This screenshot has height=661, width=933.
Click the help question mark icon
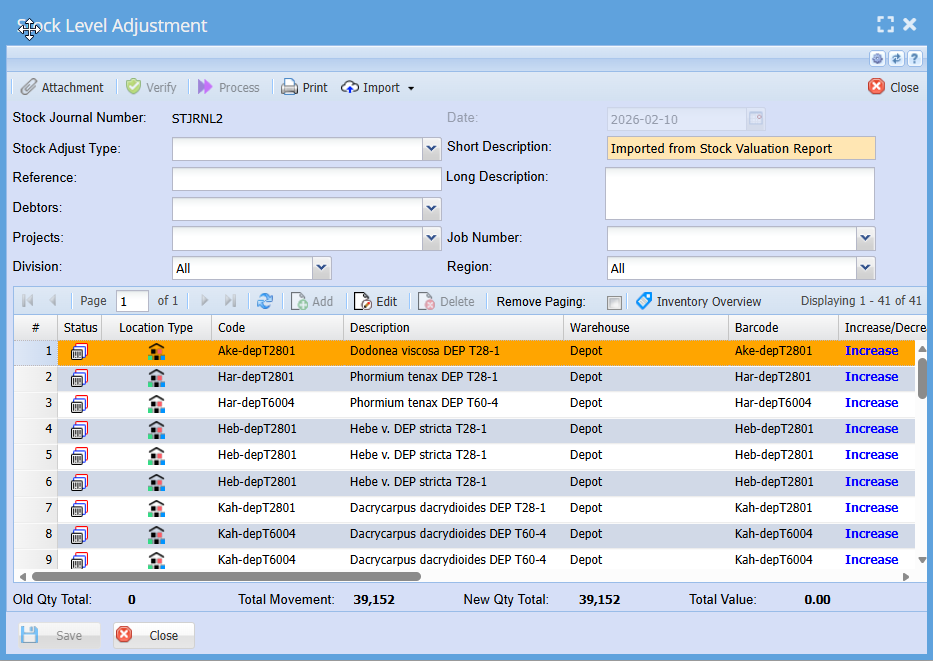pos(914,59)
